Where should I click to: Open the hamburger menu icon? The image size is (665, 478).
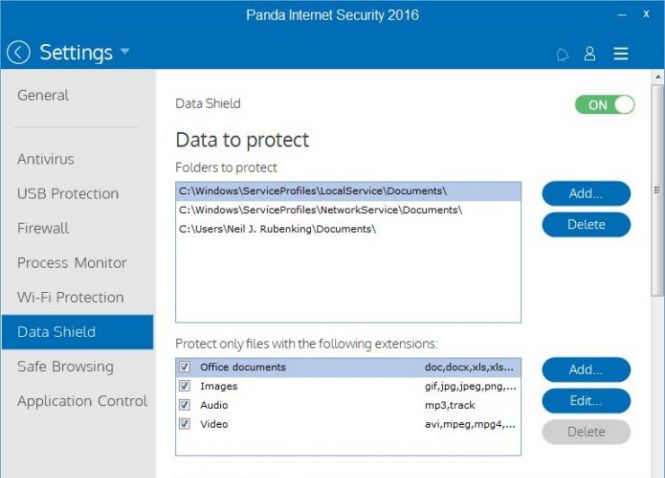pyautogui.click(x=621, y=54)
